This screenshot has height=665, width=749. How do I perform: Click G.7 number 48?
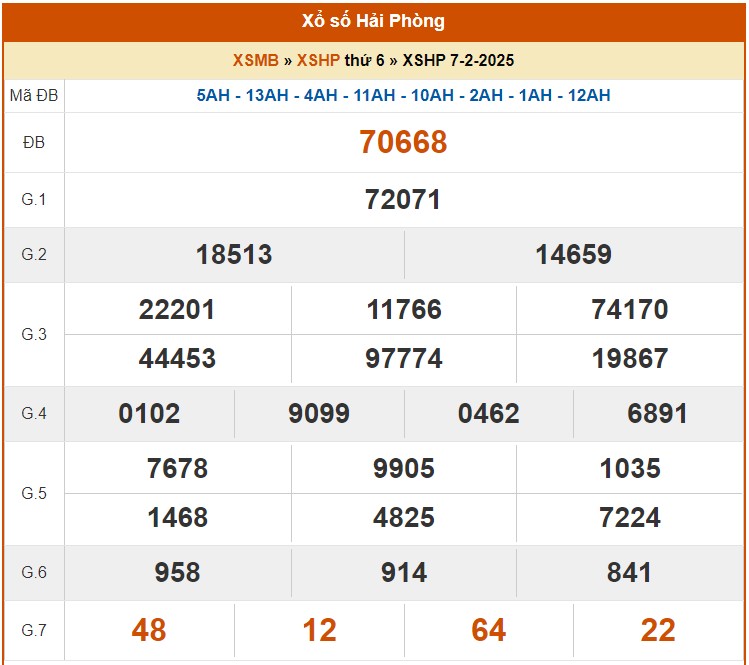(149, 631)
